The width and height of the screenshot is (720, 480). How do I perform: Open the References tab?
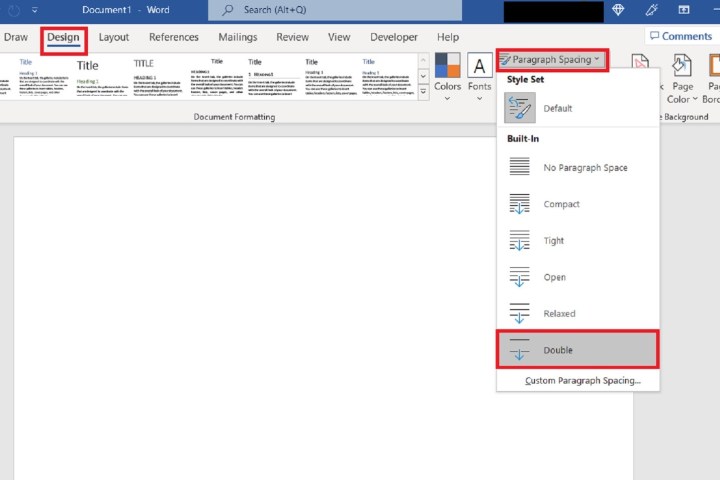(x=175, y=37)
